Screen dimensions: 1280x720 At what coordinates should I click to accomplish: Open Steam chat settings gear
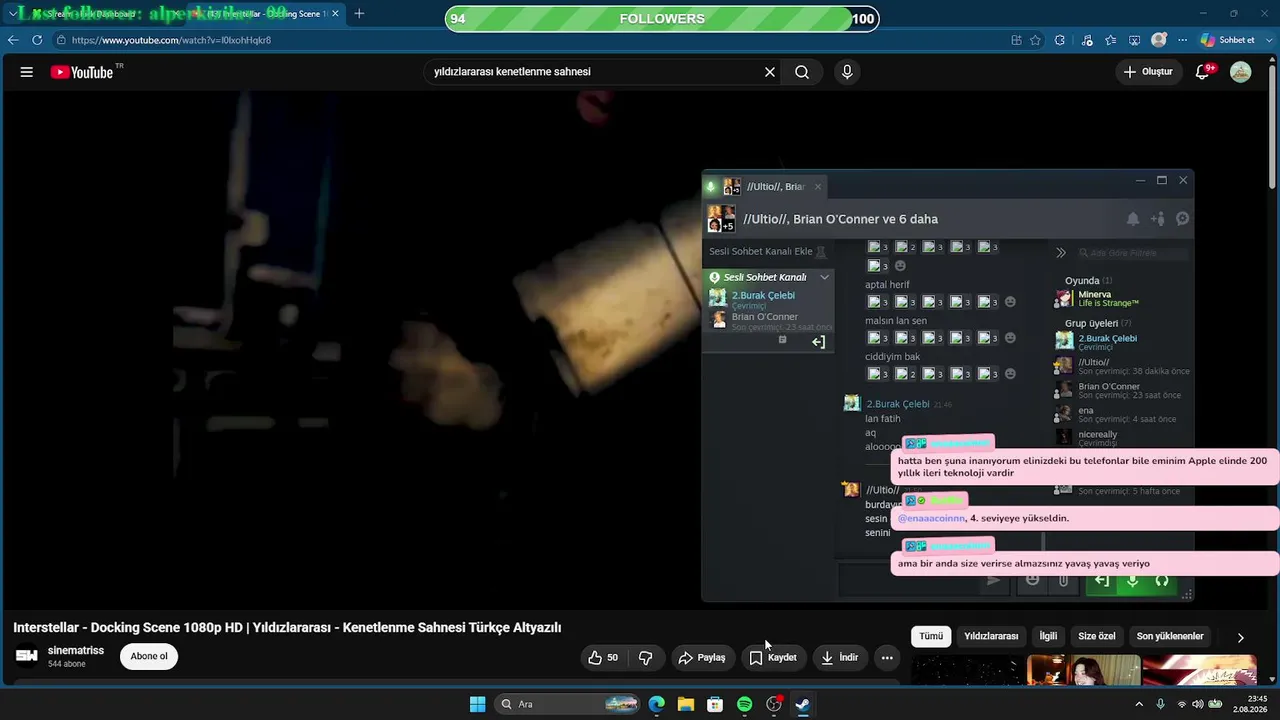(x=1182, y=219)
